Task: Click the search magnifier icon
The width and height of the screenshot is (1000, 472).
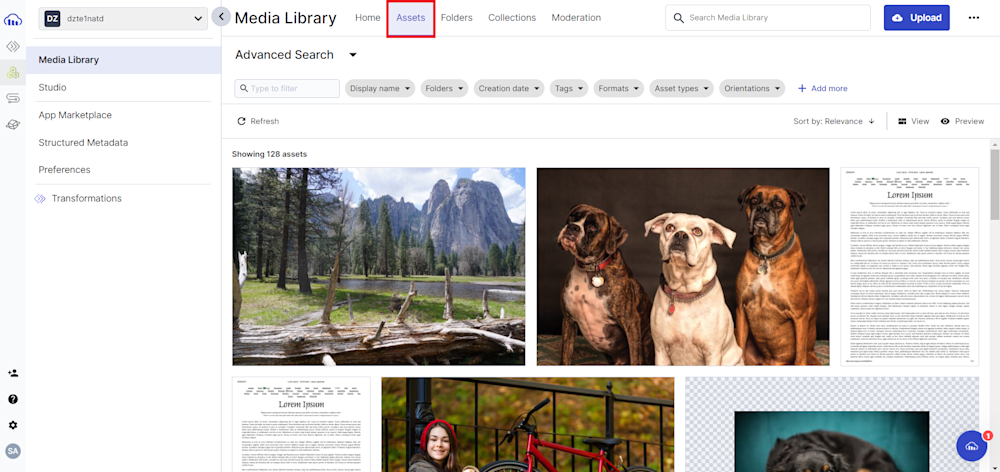Action: click(x=679, y=18)
